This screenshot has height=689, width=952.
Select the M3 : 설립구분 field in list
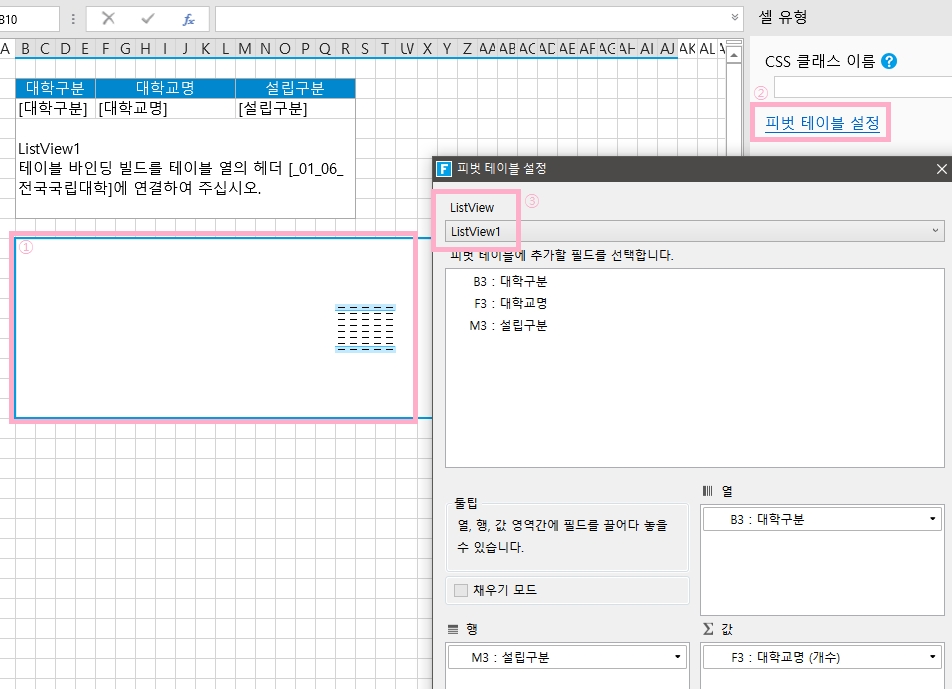tap(508, 325)
